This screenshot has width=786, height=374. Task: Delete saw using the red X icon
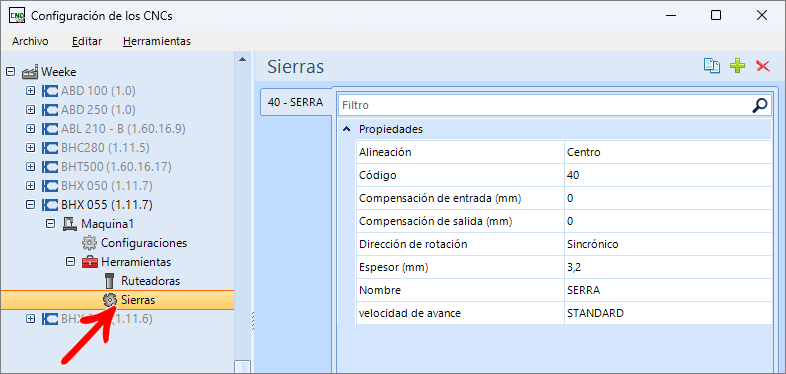(x=762, y=66)
